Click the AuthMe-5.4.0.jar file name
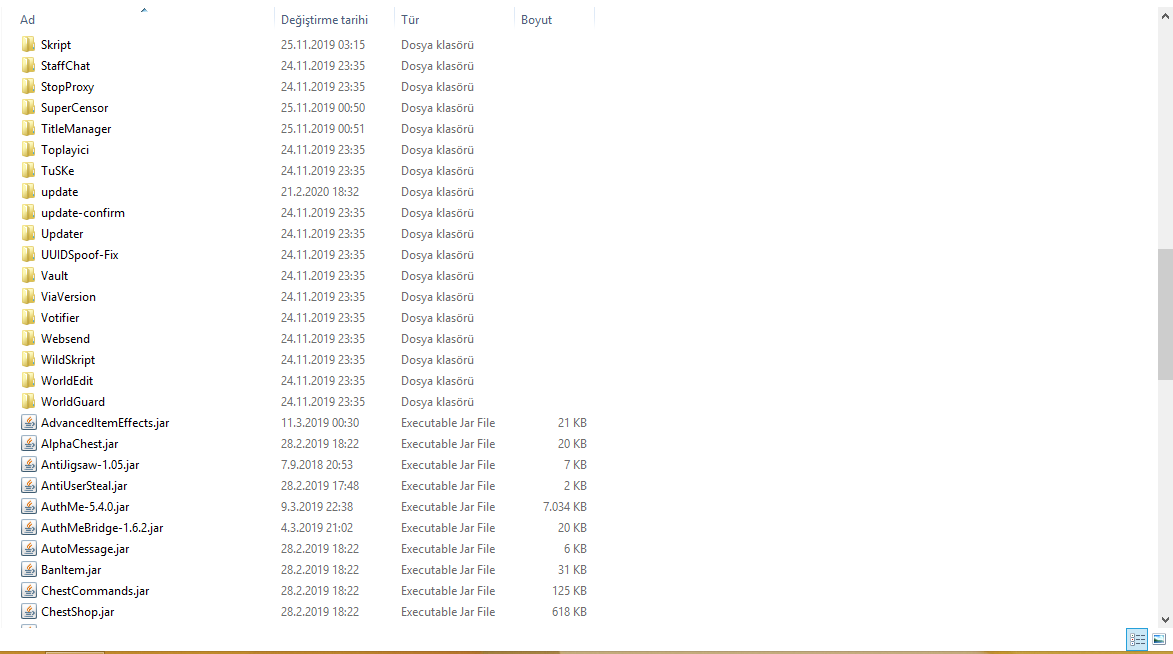Viewport: 1173px width, 654px height. click(x=85, y=507)
